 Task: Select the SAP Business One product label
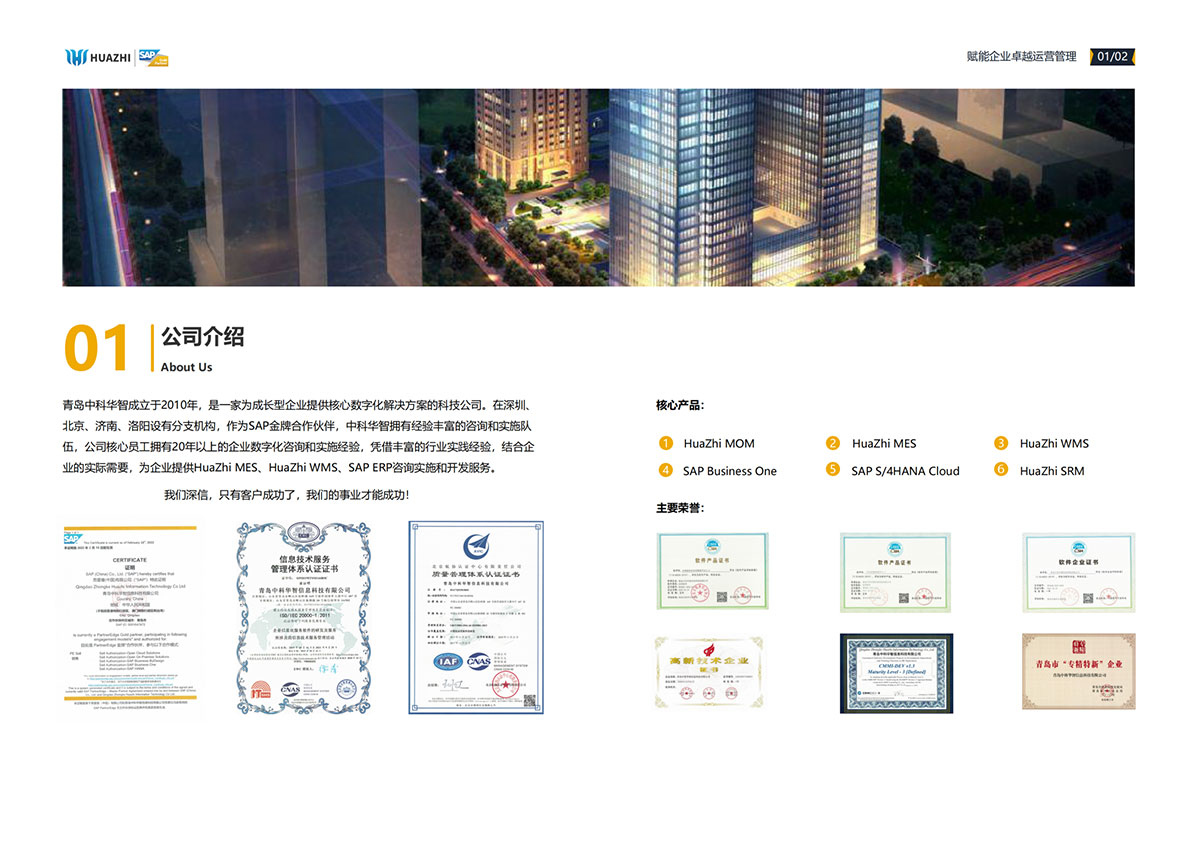(x=730, y=471)
